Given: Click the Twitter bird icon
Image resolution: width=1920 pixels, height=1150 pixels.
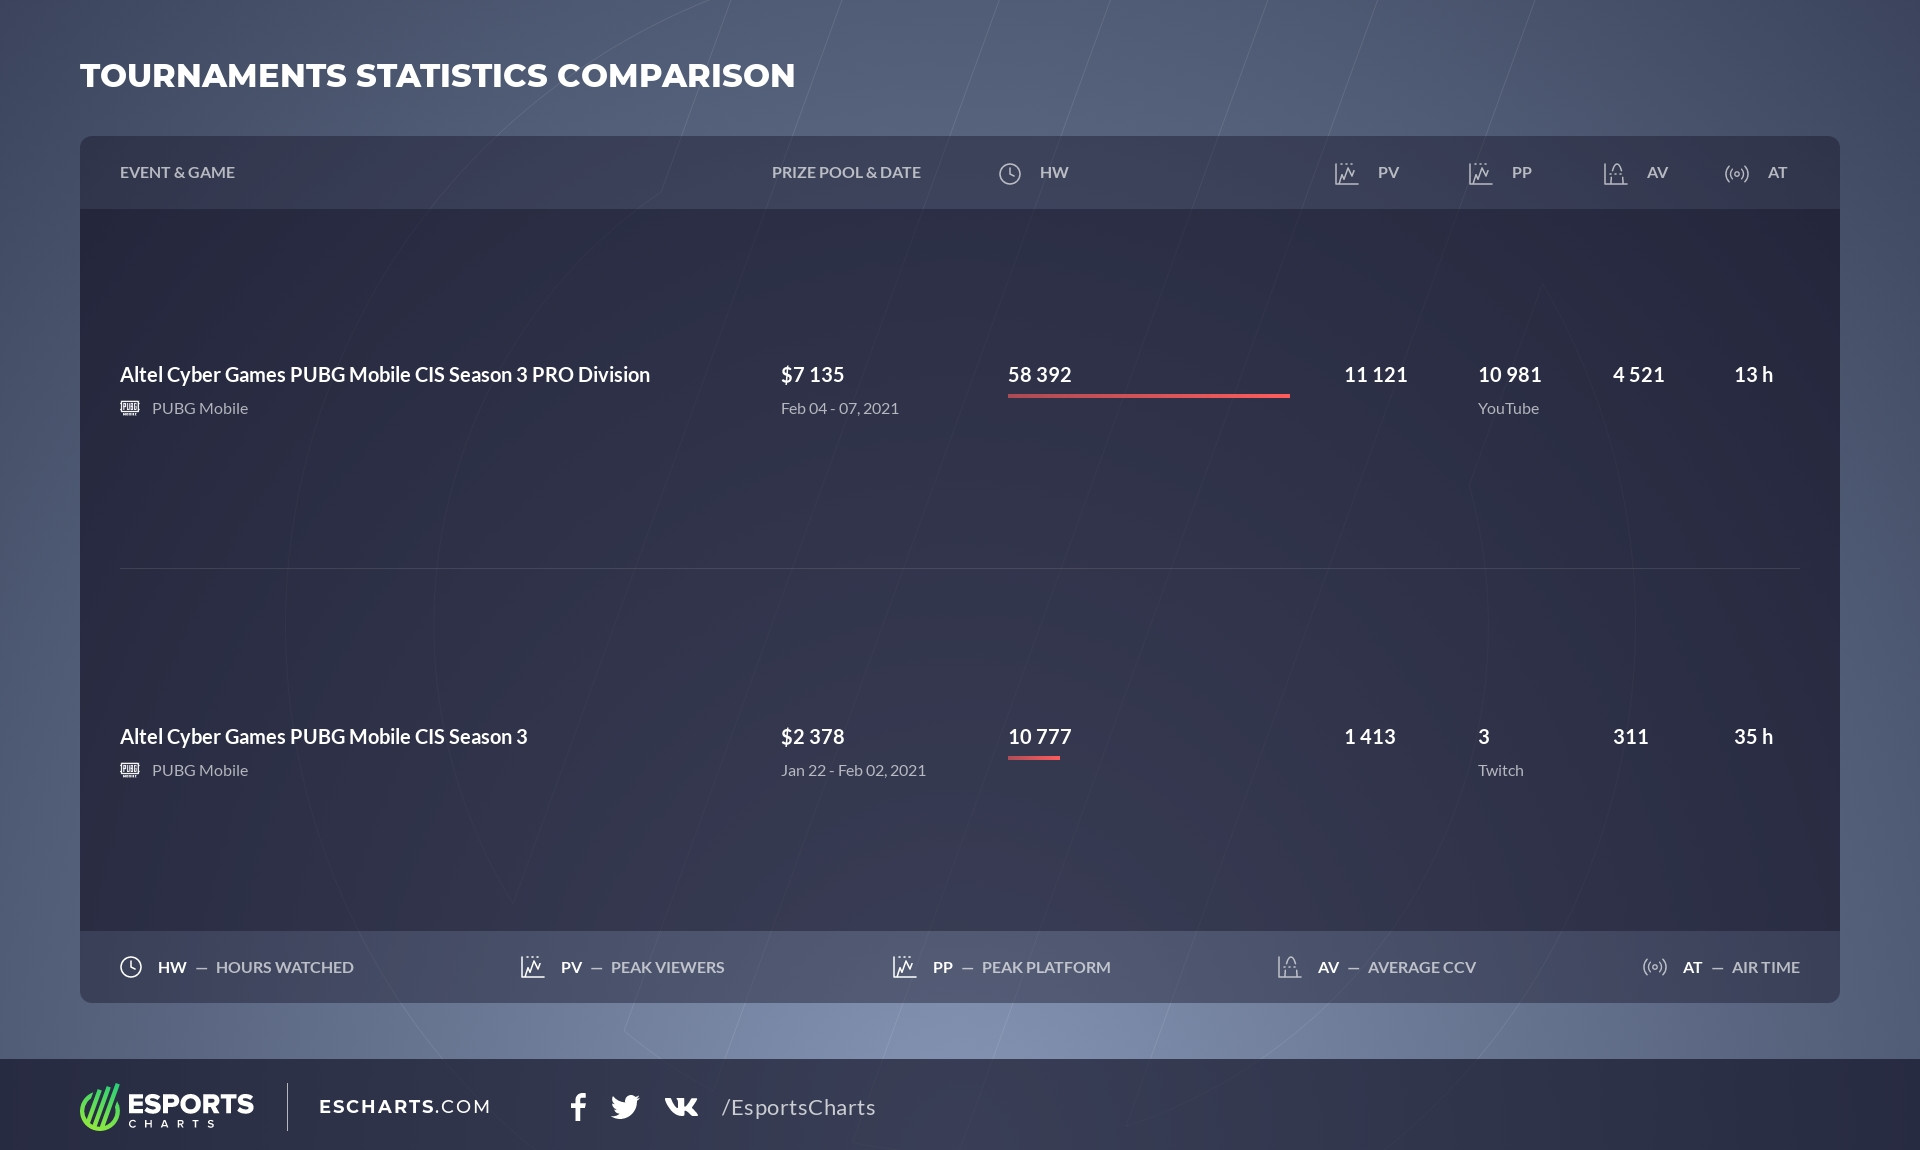Looking at the screenshot, I should (x=625, y=1107).
